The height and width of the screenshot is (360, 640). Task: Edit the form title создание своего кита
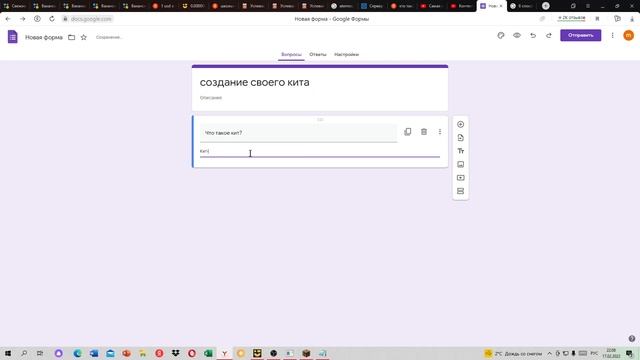254,82
